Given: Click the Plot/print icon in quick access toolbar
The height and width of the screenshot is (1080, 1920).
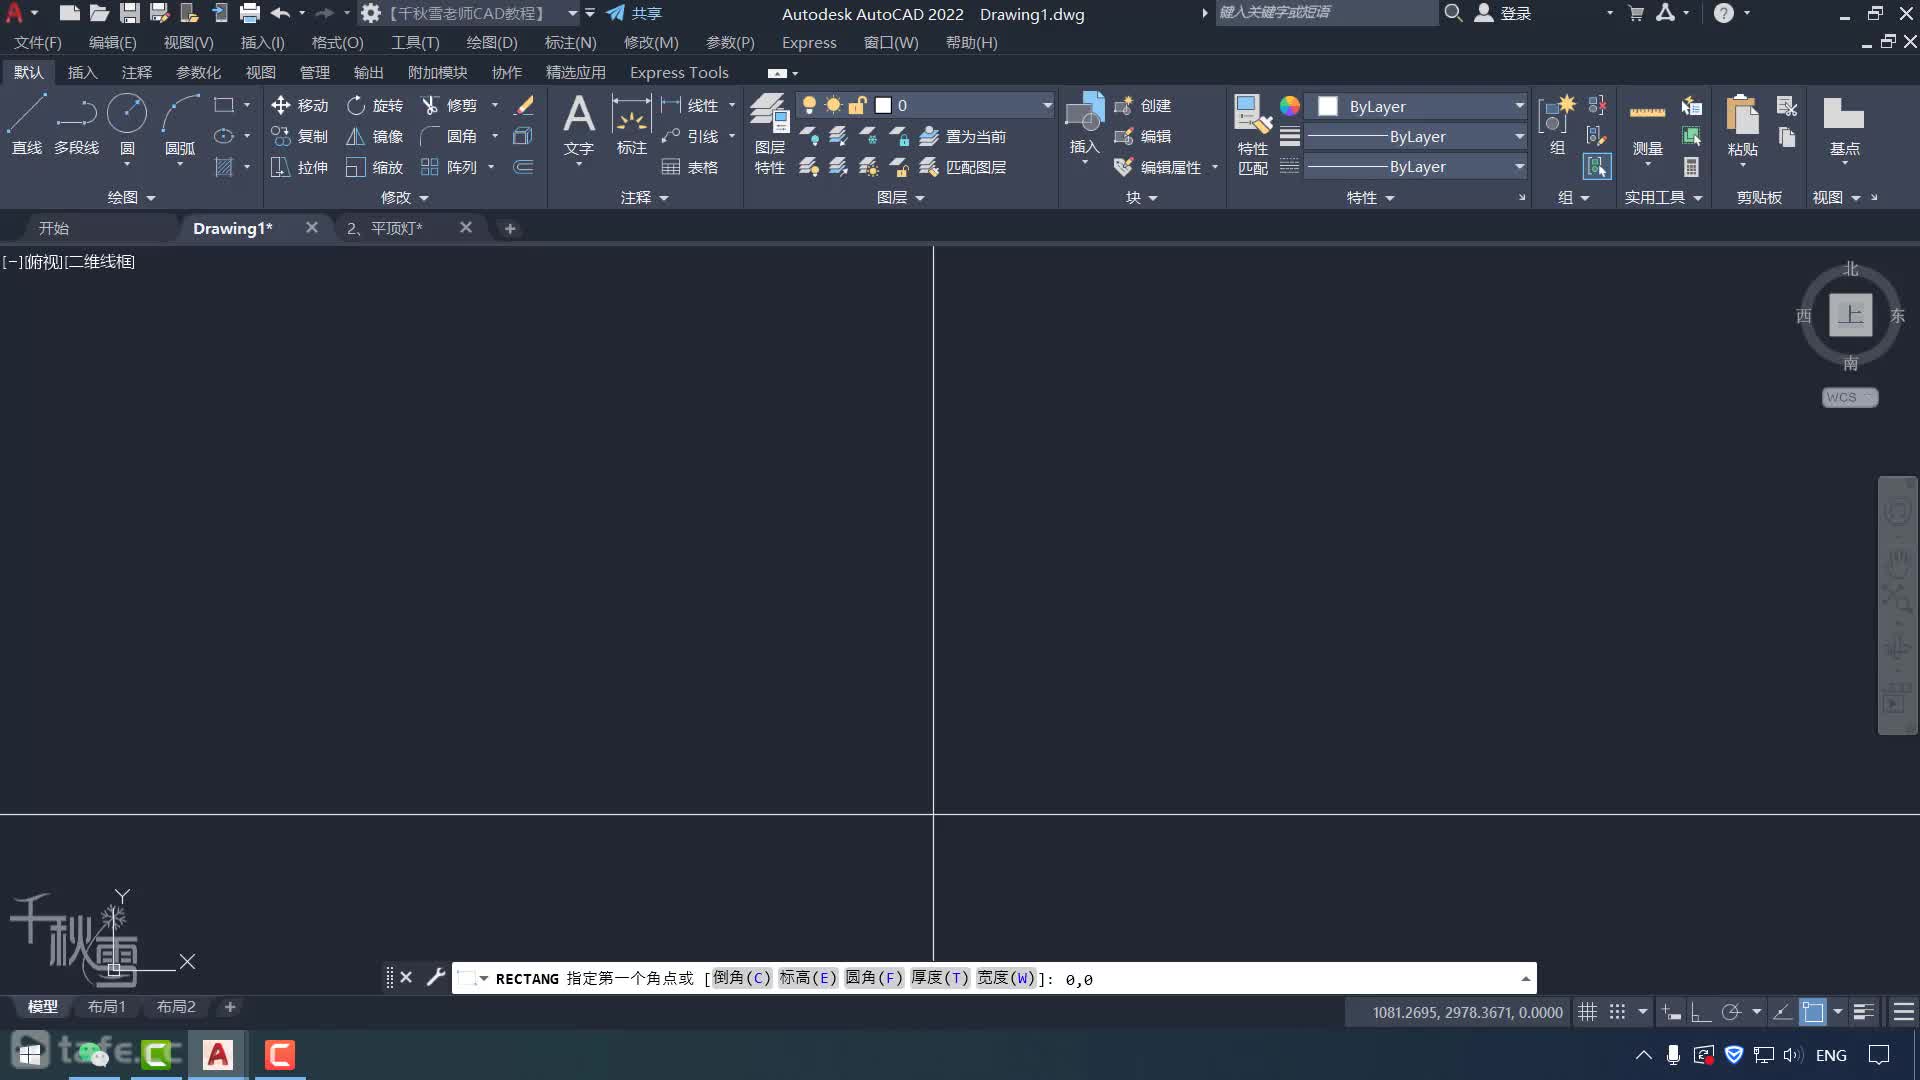Looking at the screenshot, I should 250,13.
